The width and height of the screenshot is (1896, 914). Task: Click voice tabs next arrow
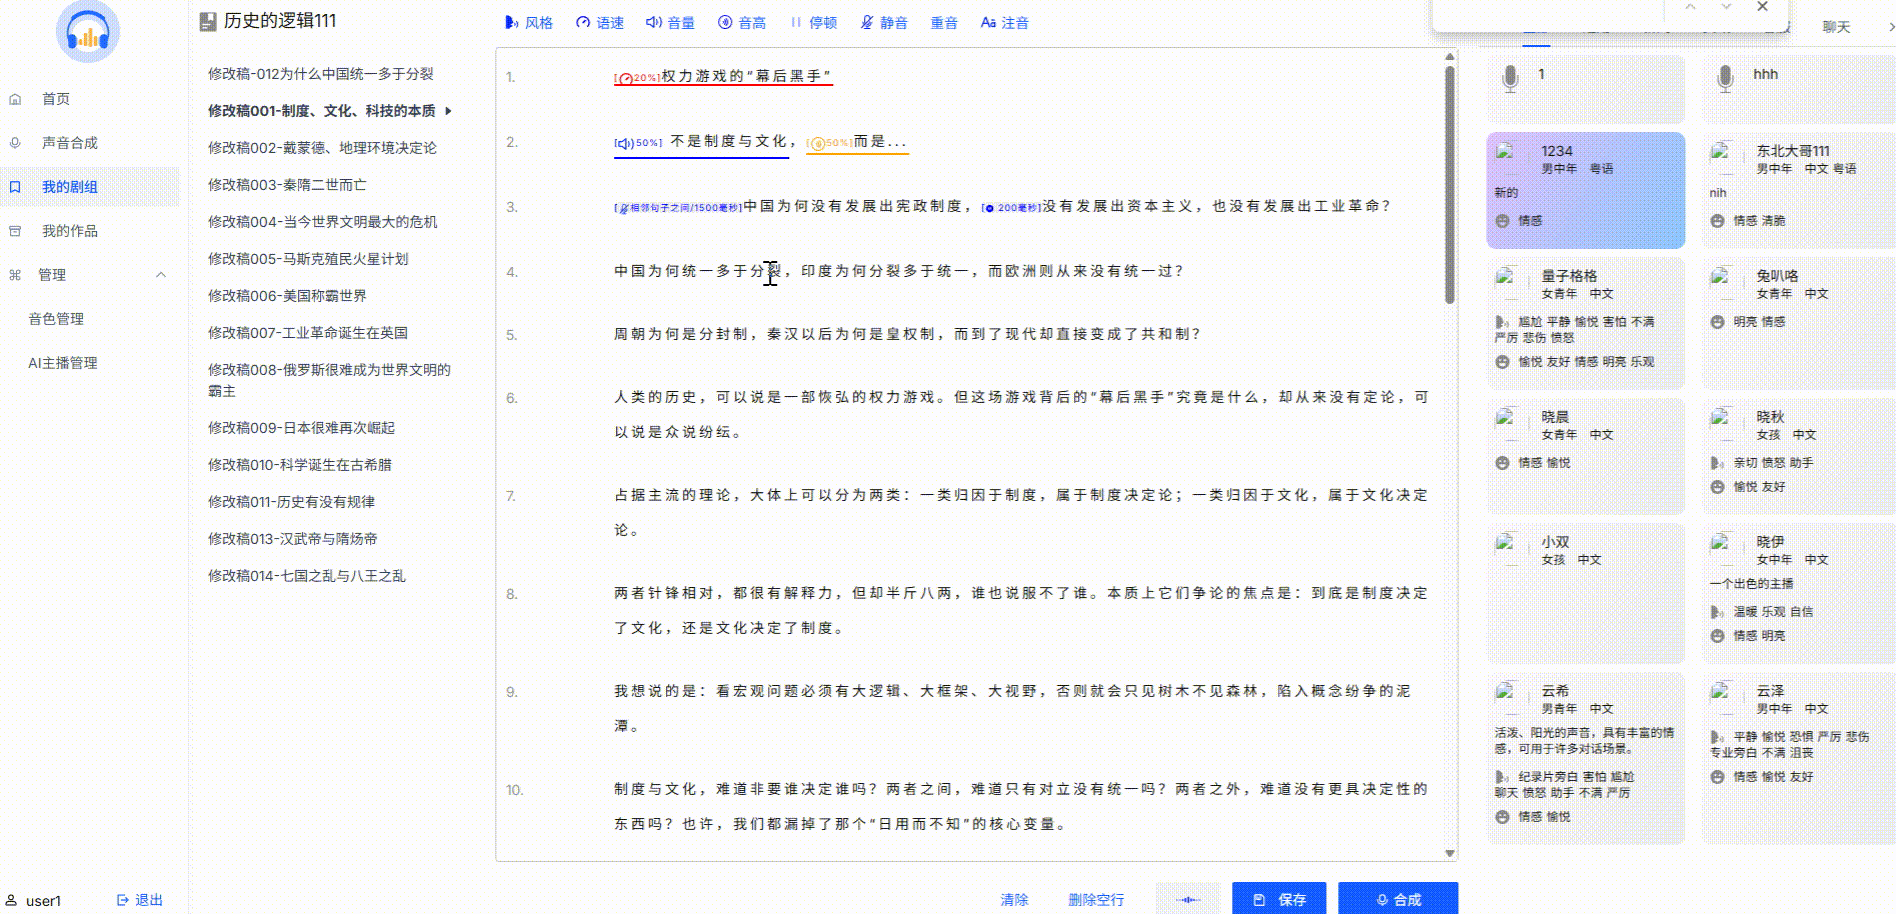(1890, 27)
